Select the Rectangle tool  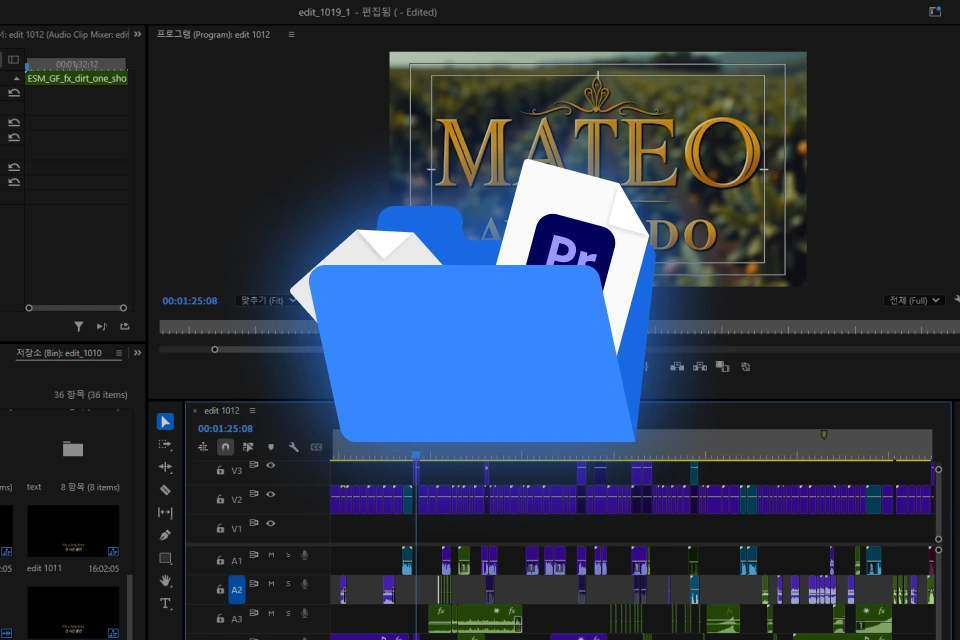[165, 558]
